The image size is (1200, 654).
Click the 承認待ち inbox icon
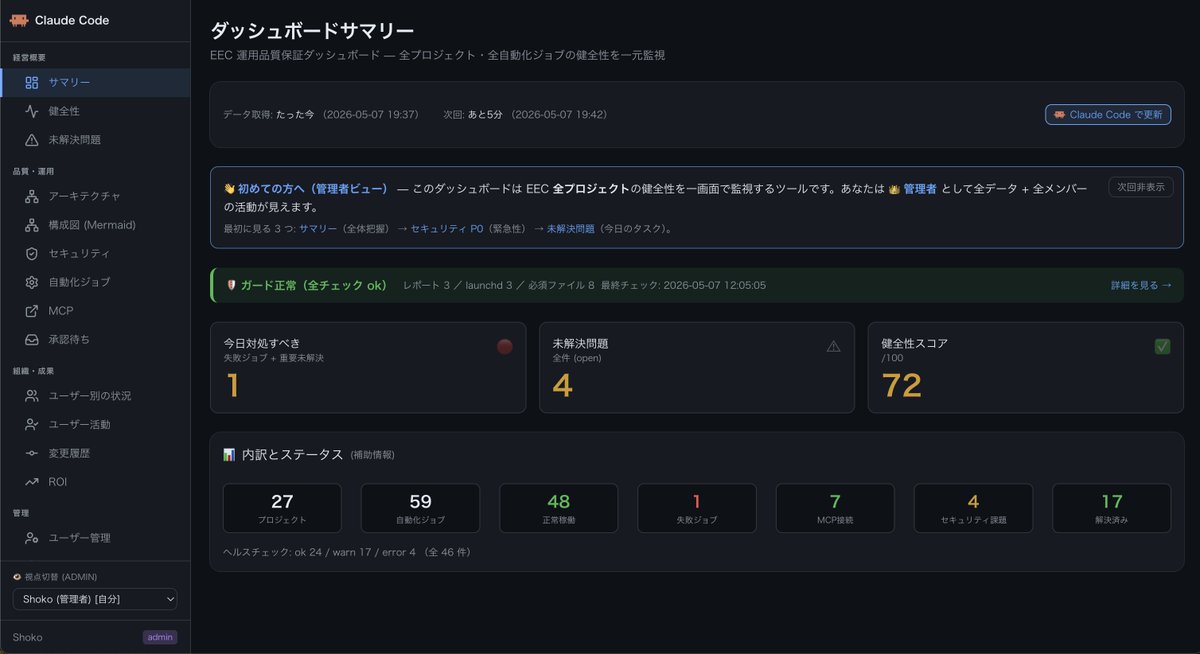pyautogui.click(x=32, y=340)
